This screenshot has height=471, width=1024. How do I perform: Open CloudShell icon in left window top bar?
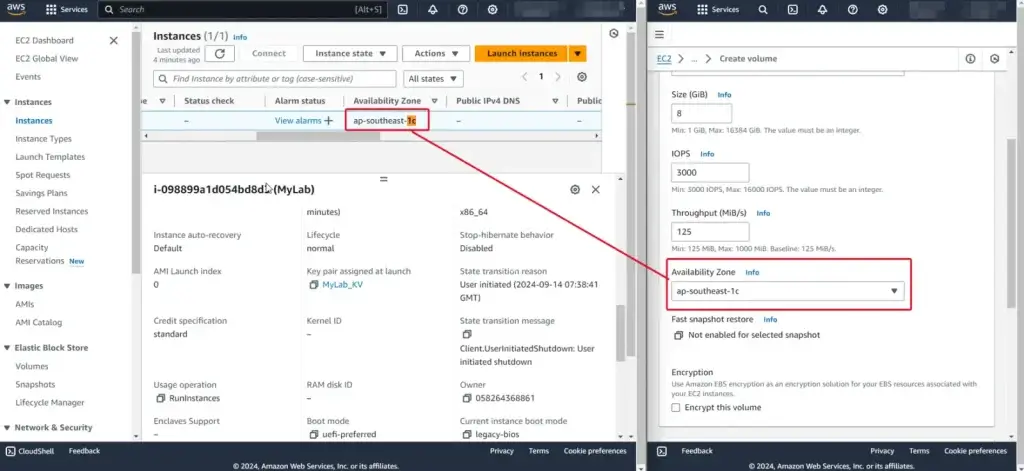click(x=404, y=10)
